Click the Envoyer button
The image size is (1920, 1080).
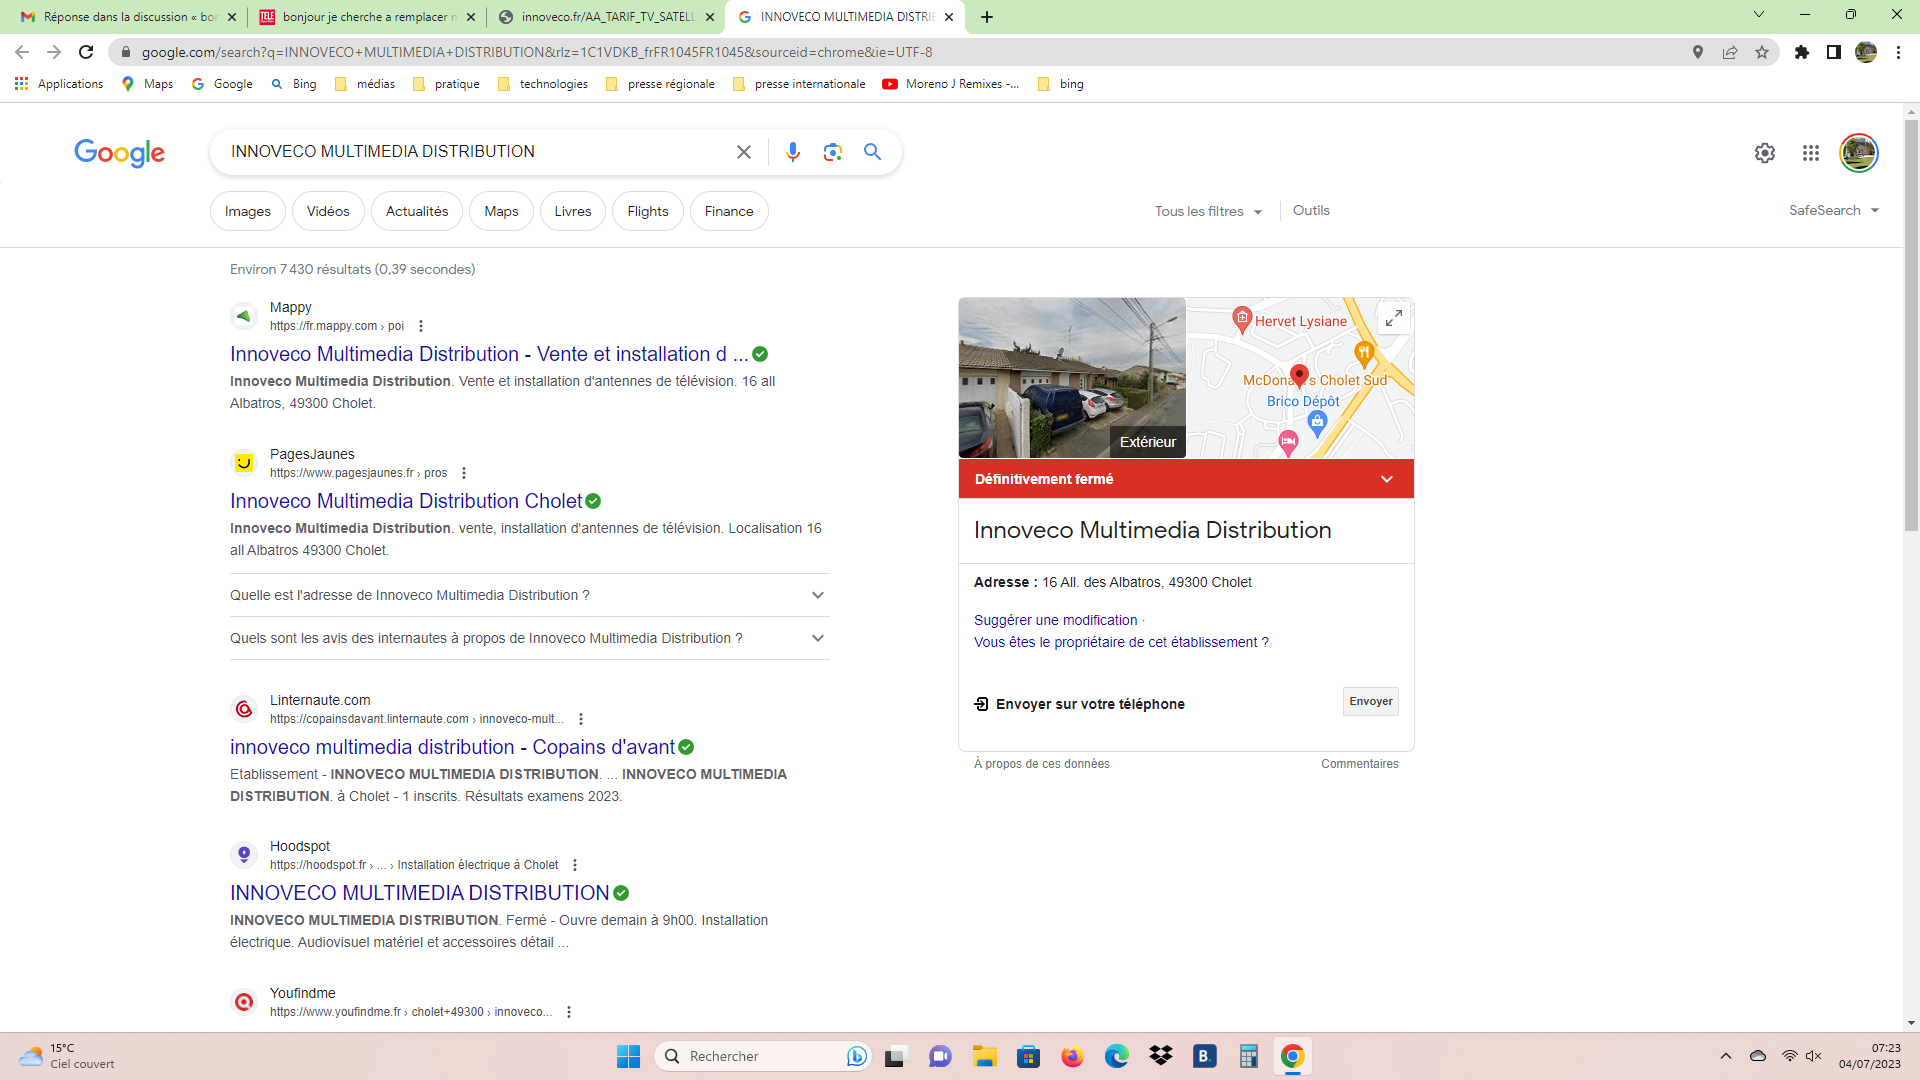1370,701
